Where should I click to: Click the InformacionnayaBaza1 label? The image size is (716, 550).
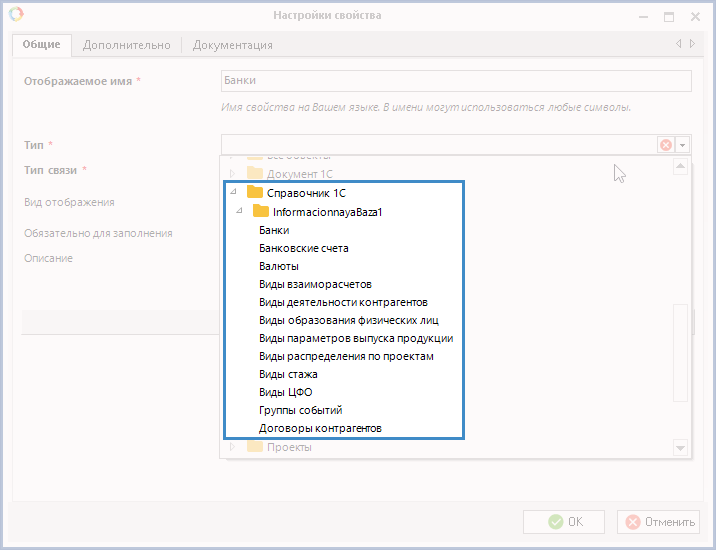[x=327, y=212]
